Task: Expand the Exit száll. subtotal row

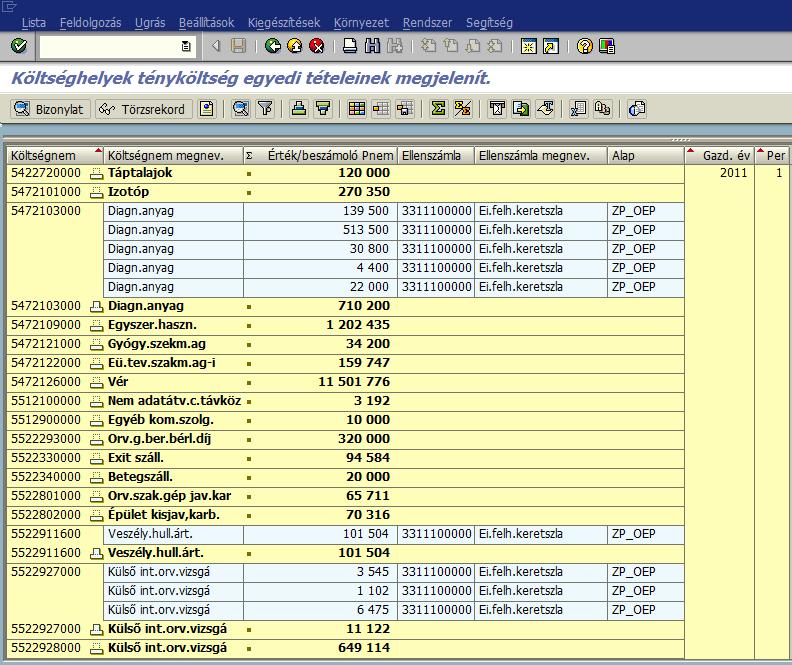Action: [x=96, y=458]
